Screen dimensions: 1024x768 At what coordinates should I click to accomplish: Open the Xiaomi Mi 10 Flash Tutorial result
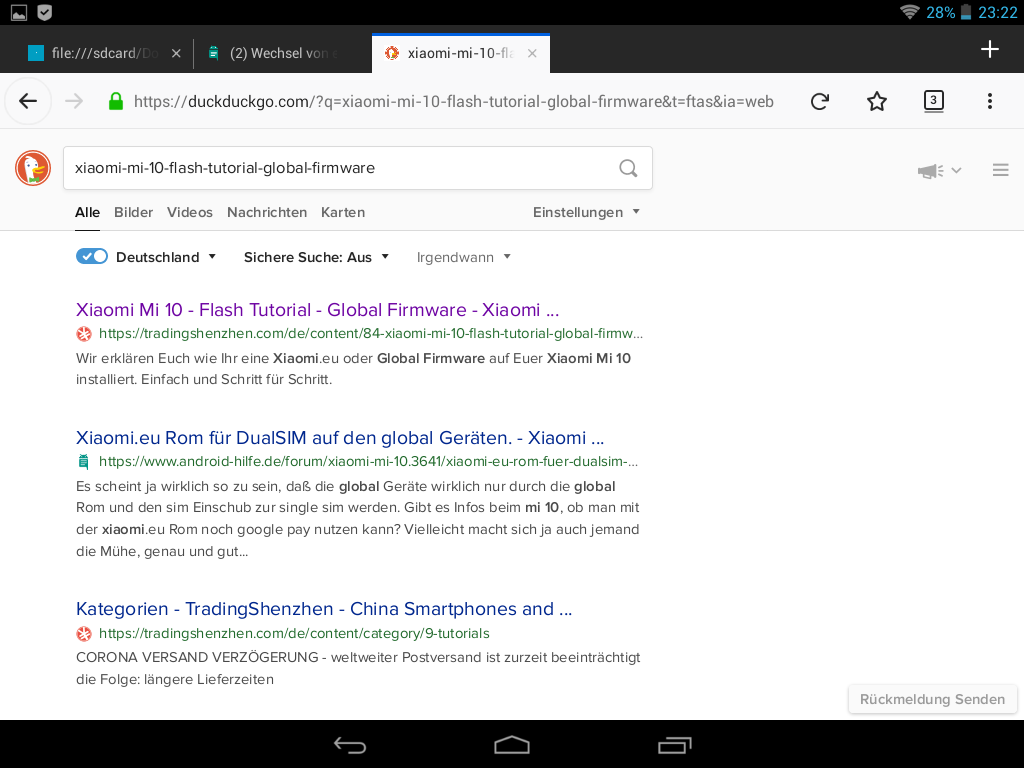coord(317,310)
